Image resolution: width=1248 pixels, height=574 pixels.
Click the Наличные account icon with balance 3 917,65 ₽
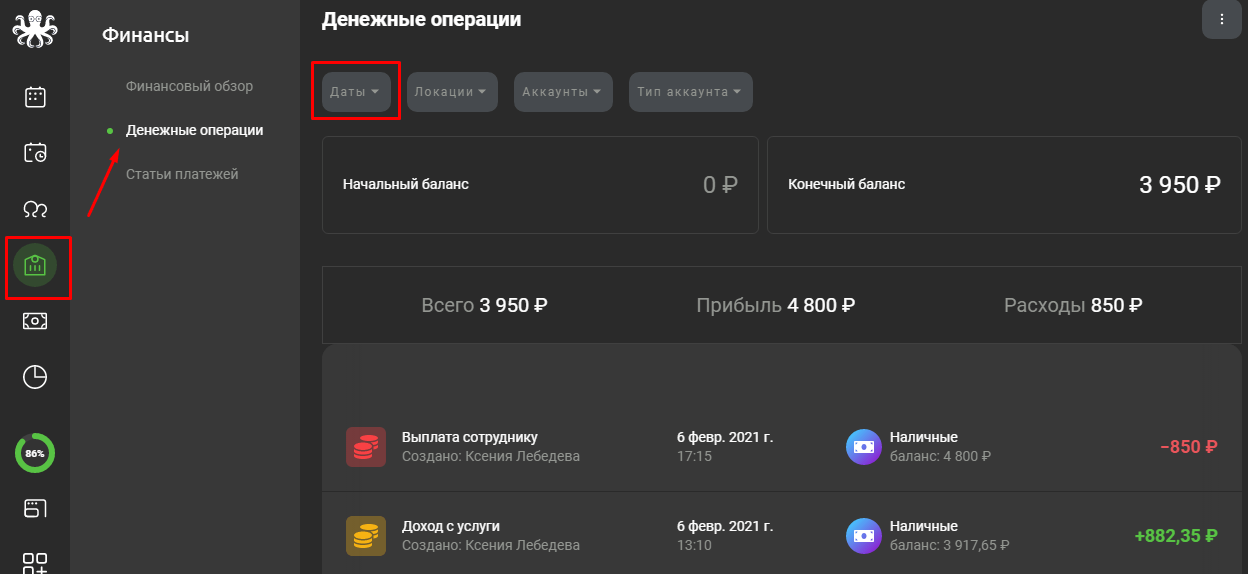click(863, 535)
